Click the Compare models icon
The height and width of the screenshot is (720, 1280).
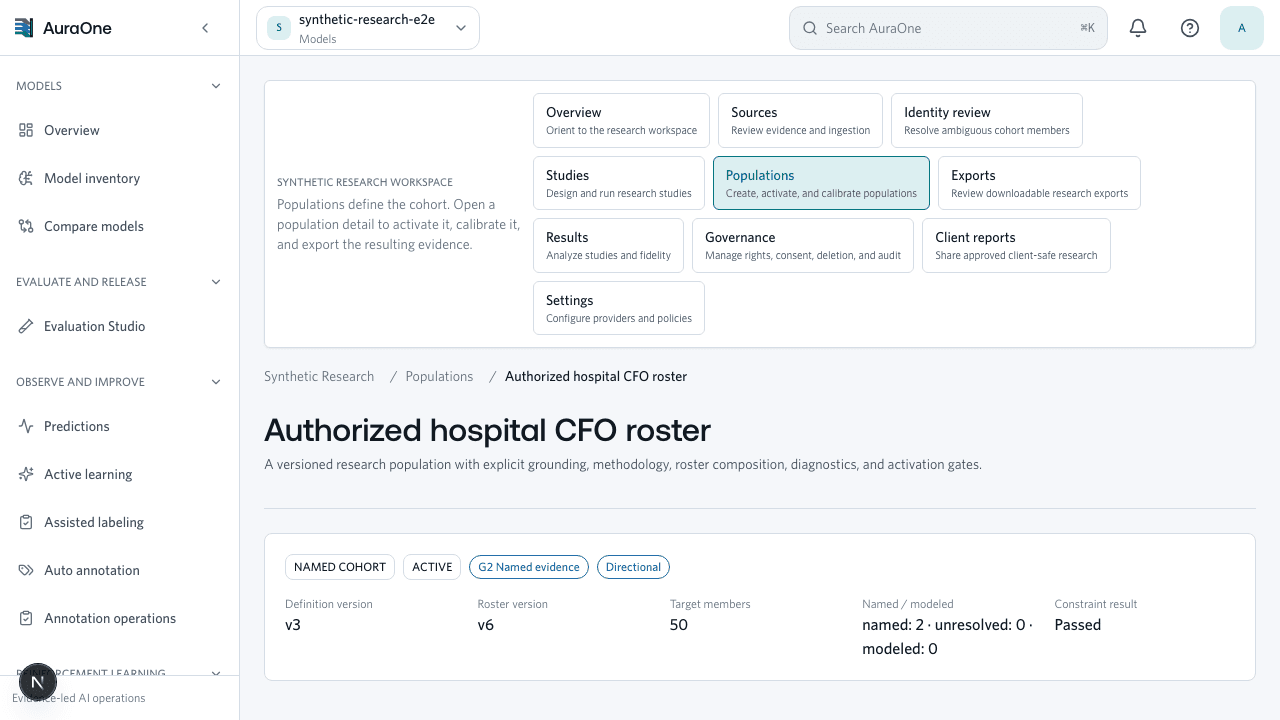26,226
